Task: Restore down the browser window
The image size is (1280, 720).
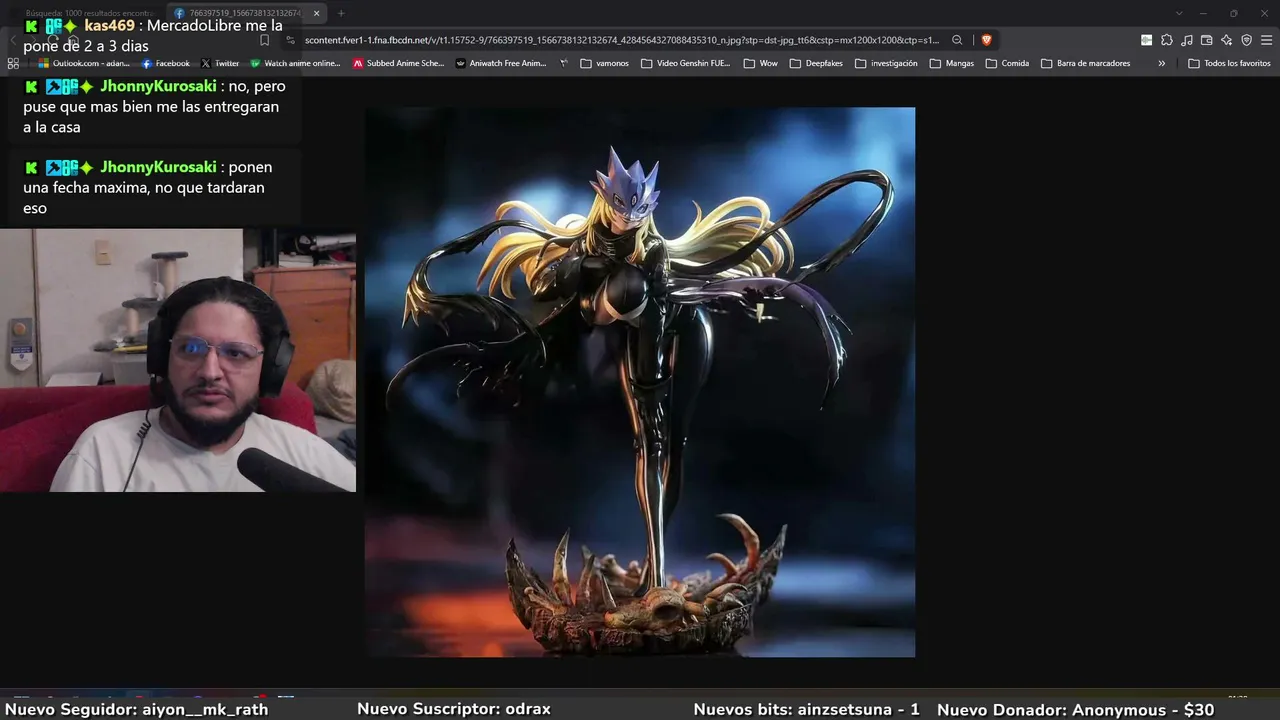Action: [x=1234, y=13]
